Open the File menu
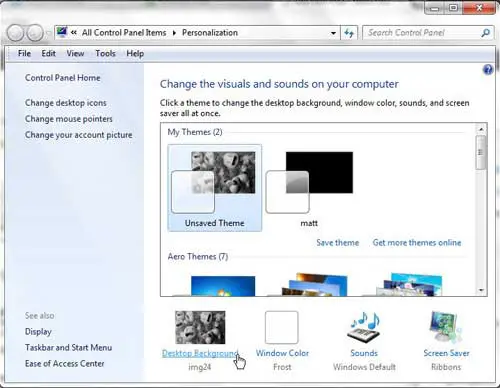 (x=24, y=53)
